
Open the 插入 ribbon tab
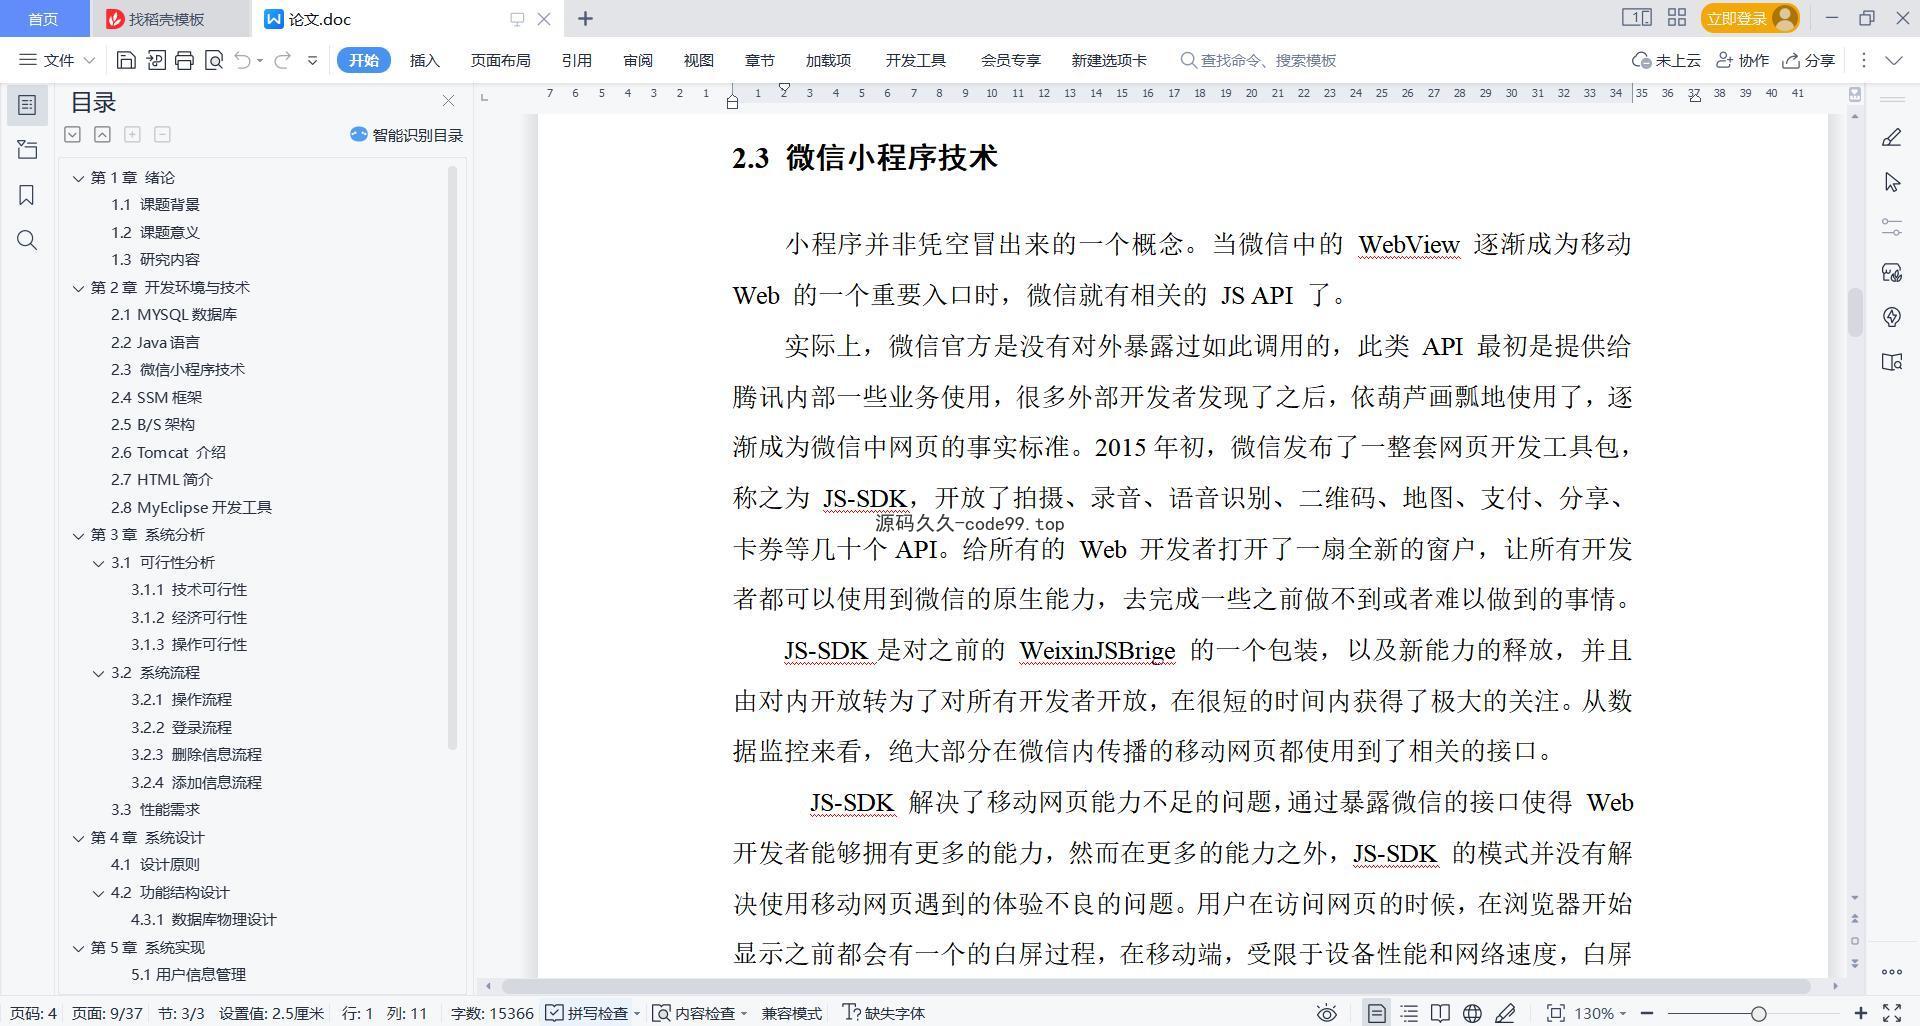[424, 60]
